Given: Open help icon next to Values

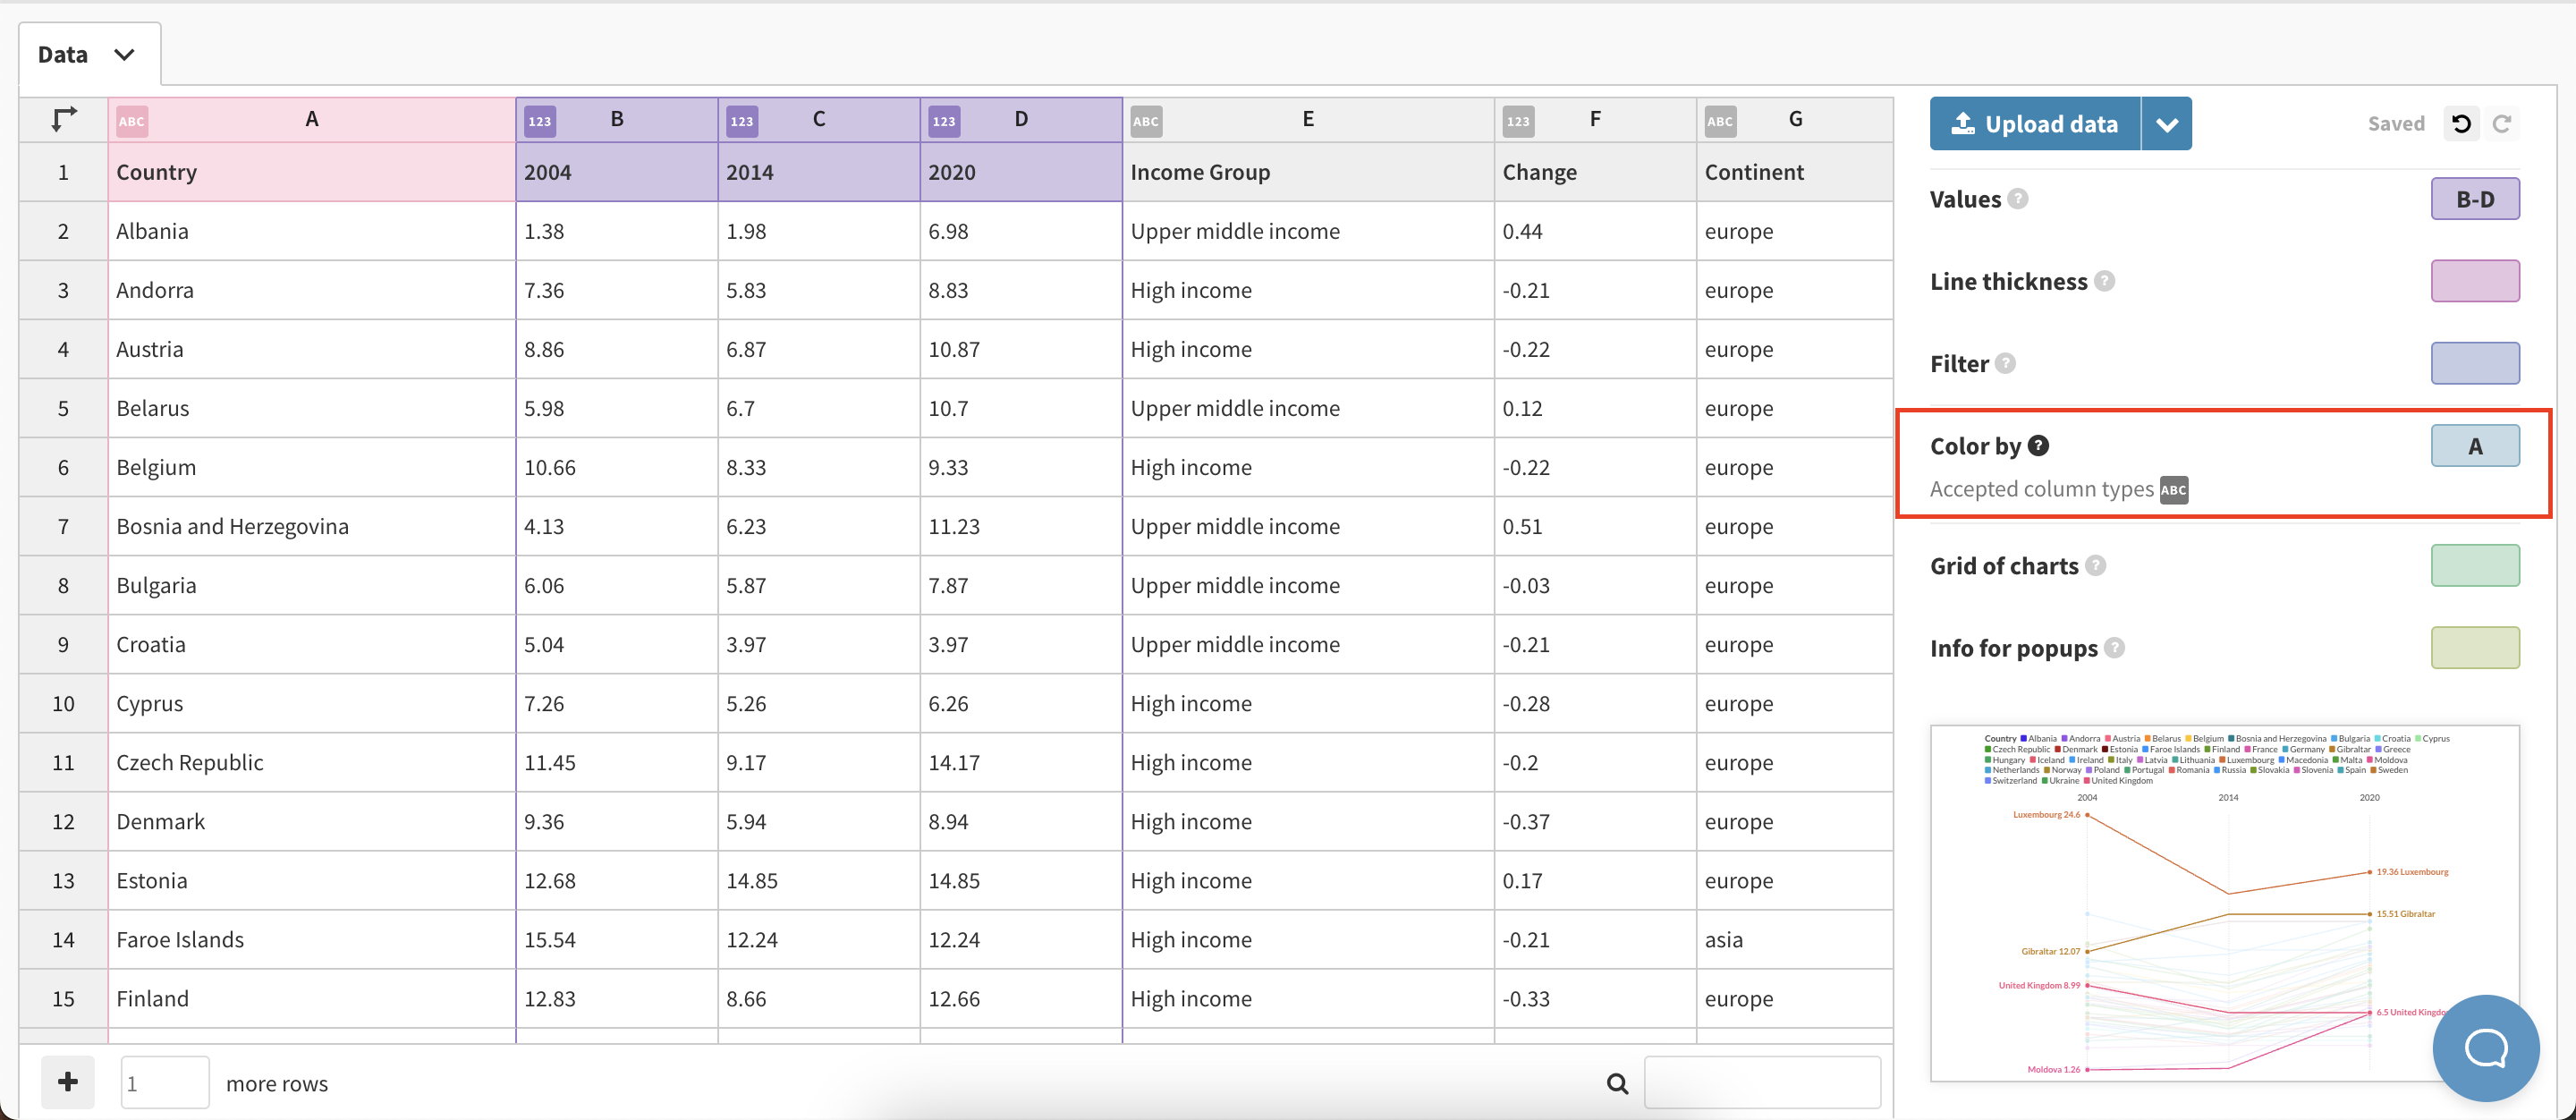Looking at the screenshot, I should click(x=2018, y=199).
